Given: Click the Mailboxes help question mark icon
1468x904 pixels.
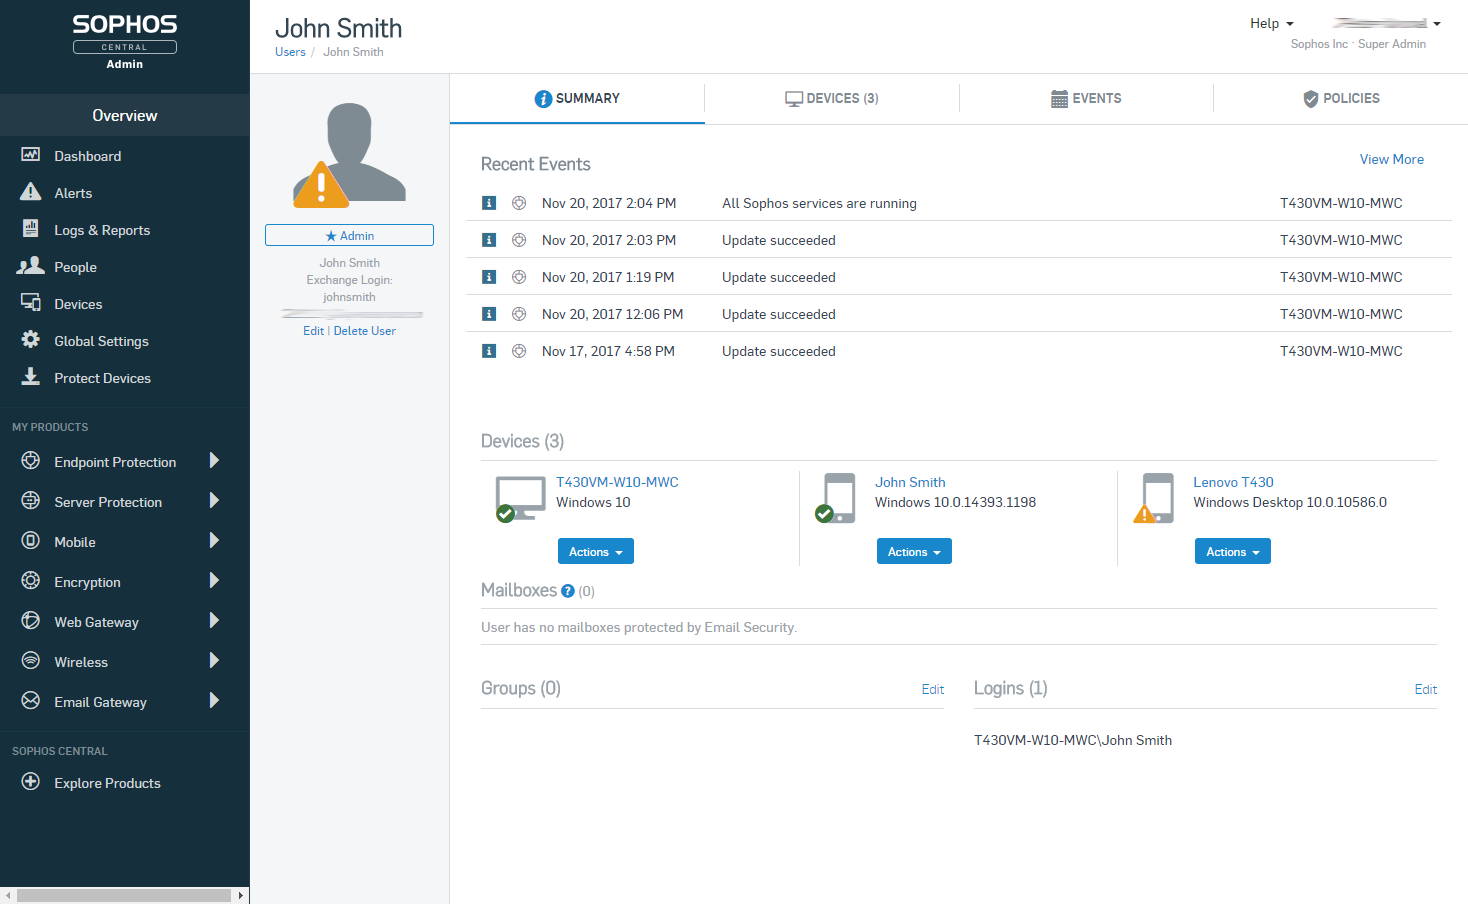Looking at the screenshot, I should click(x=568, y=591).
